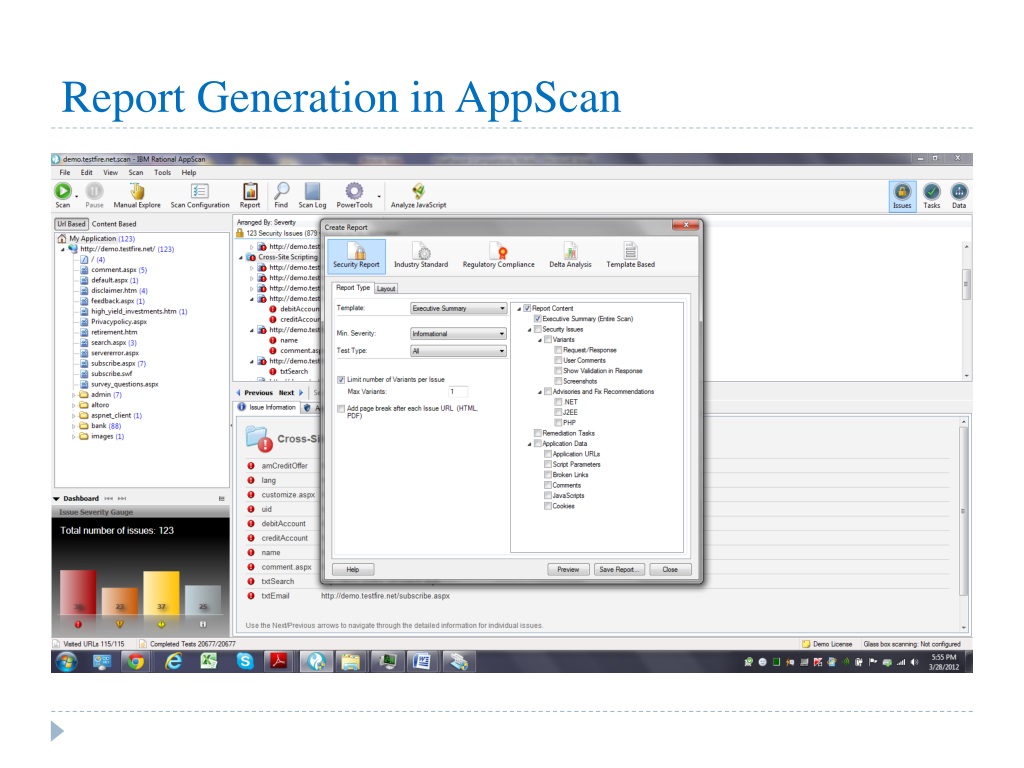Click the Preview button
The width and height of the screenshot is (1024, 768).
pyautogui.click(x=568, y=569)
